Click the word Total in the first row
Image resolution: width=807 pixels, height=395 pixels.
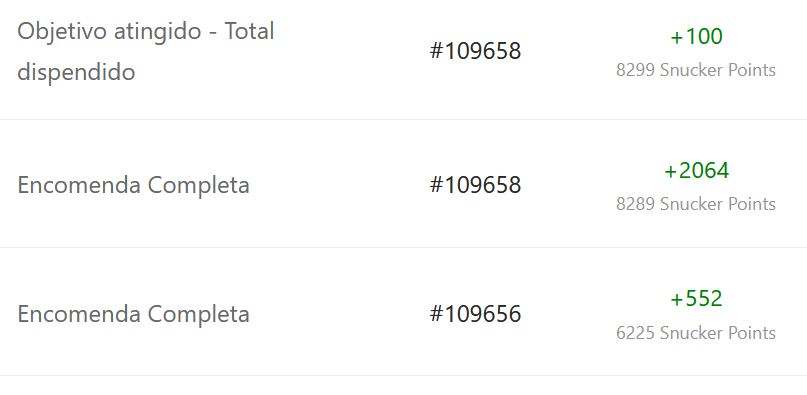[249, 31]
